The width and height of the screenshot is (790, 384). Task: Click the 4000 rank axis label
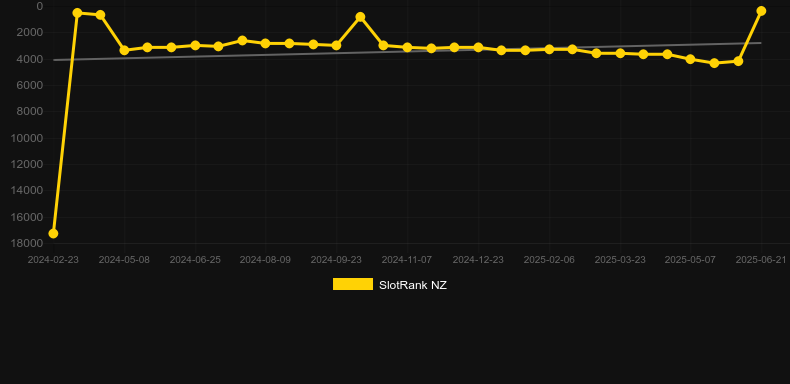pos(31,59)
